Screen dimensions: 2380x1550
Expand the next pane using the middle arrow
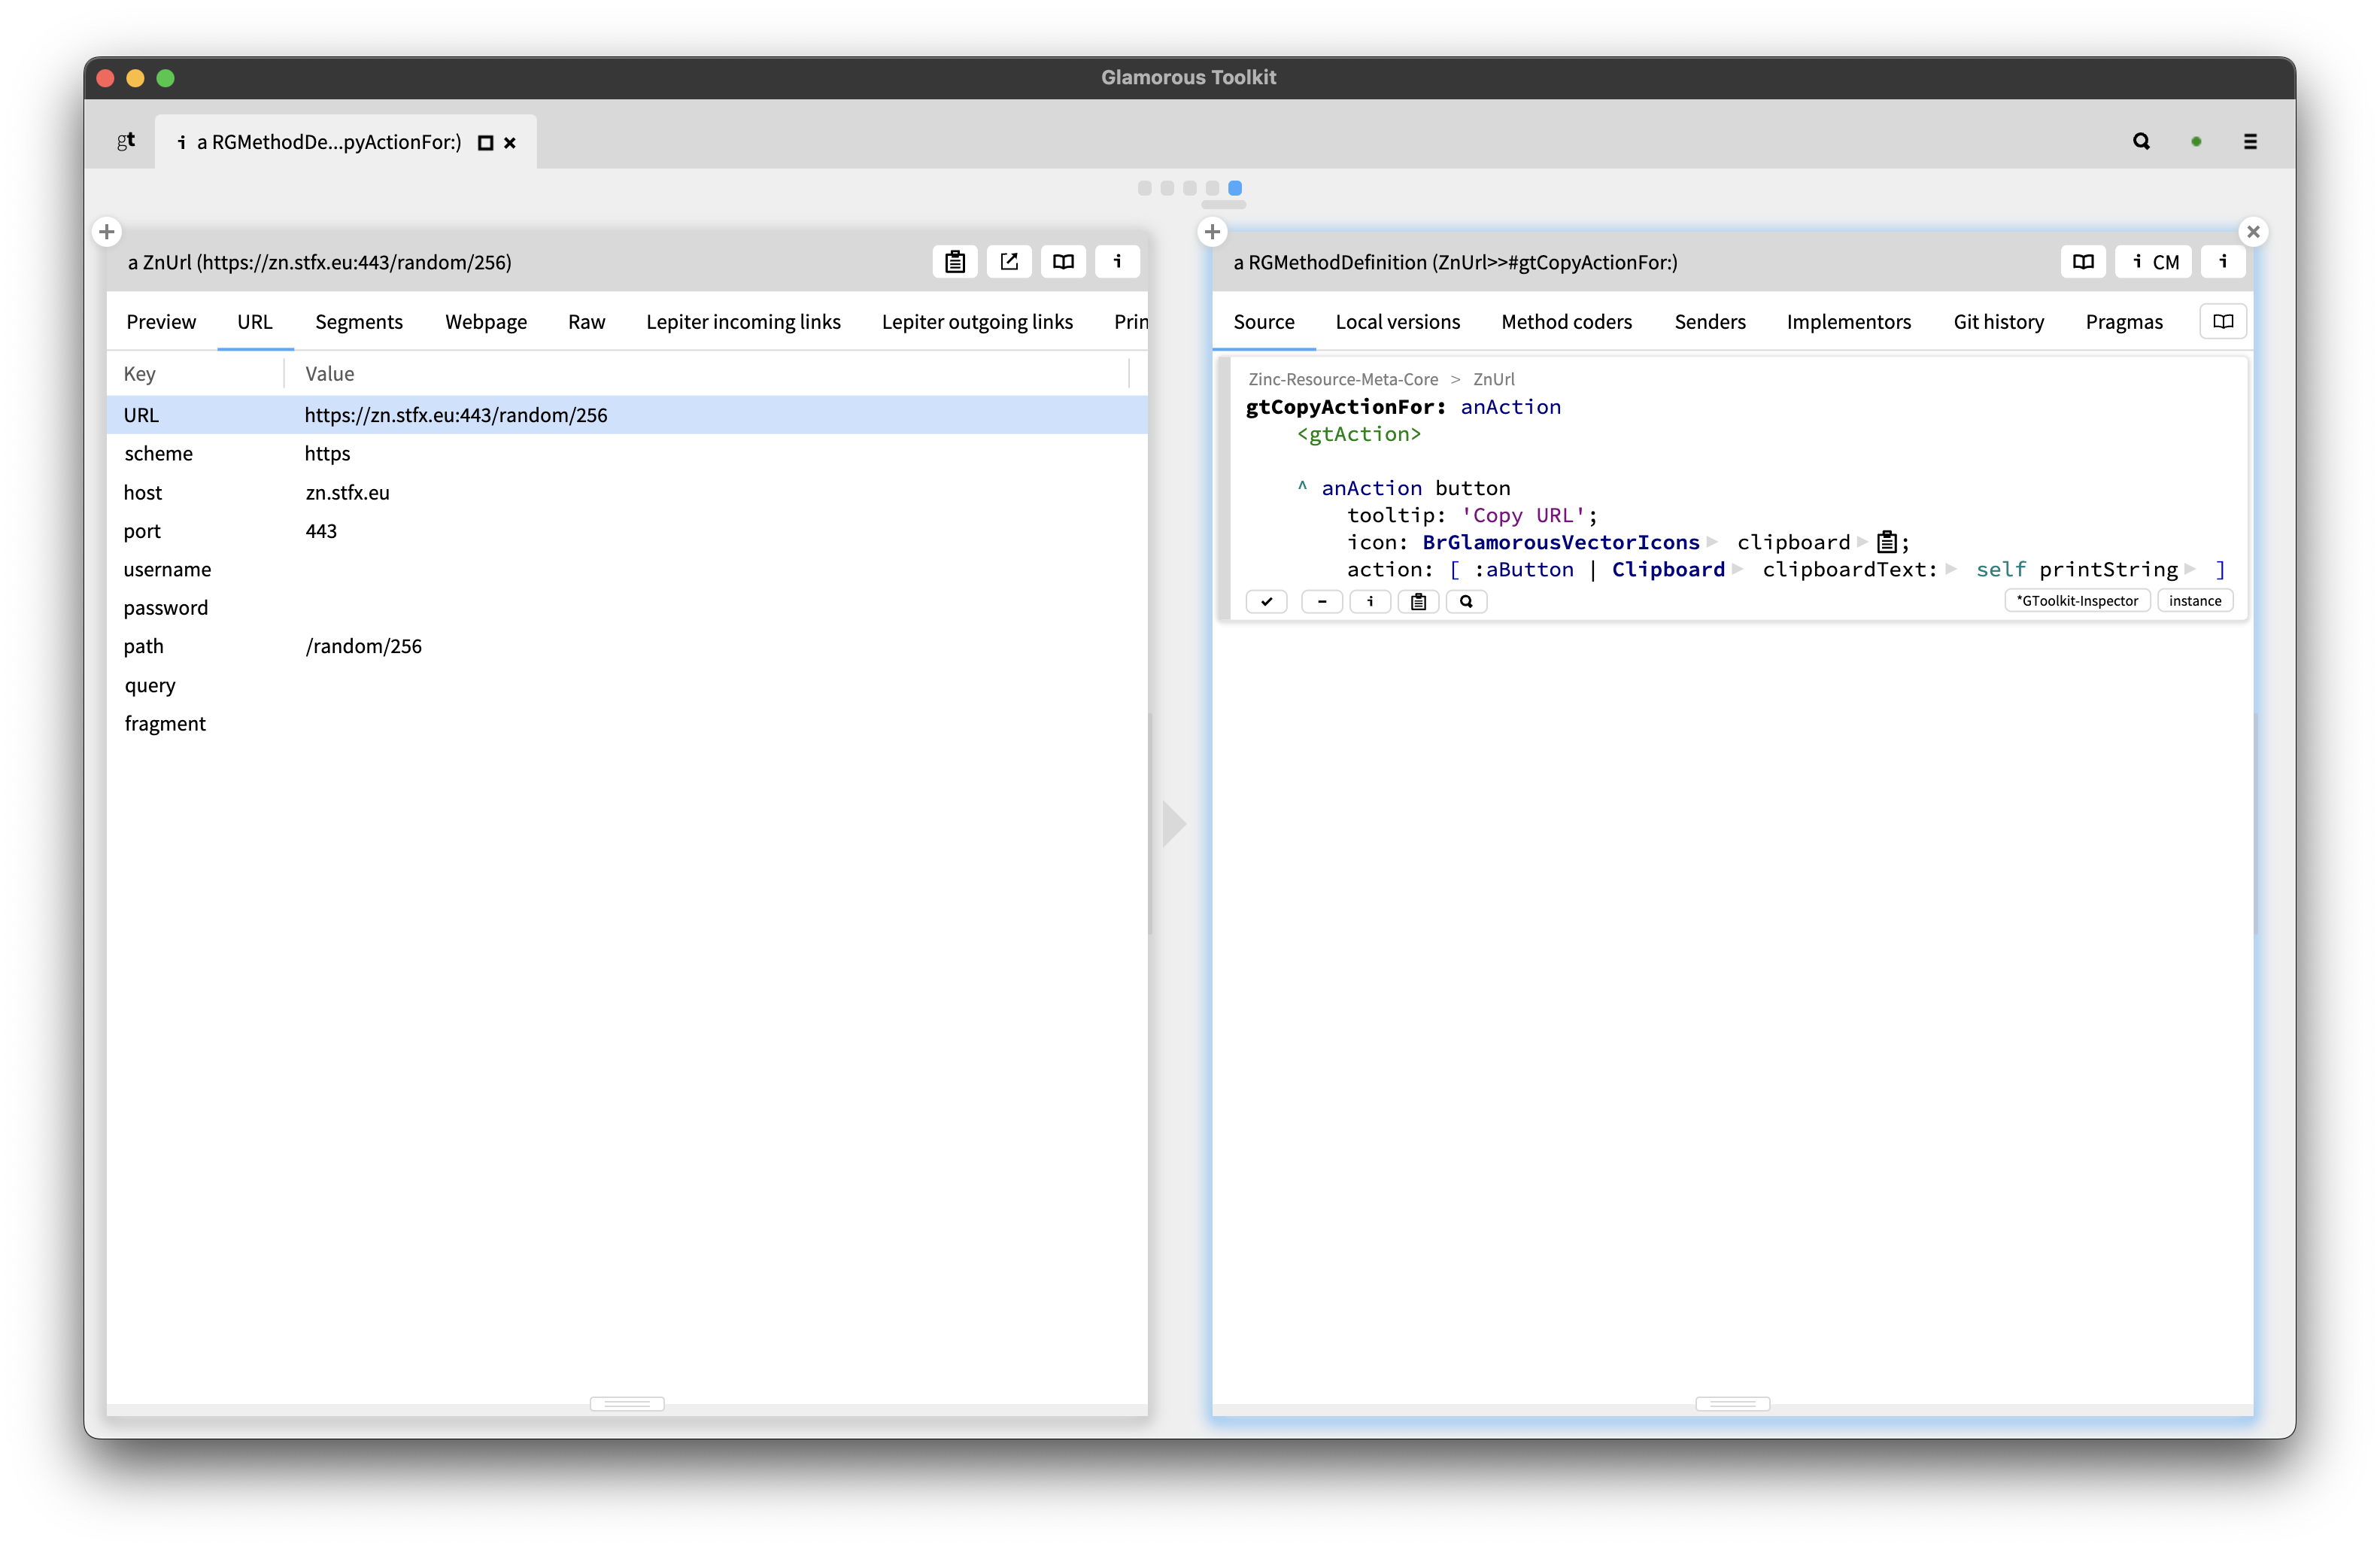coord(1174,823)
